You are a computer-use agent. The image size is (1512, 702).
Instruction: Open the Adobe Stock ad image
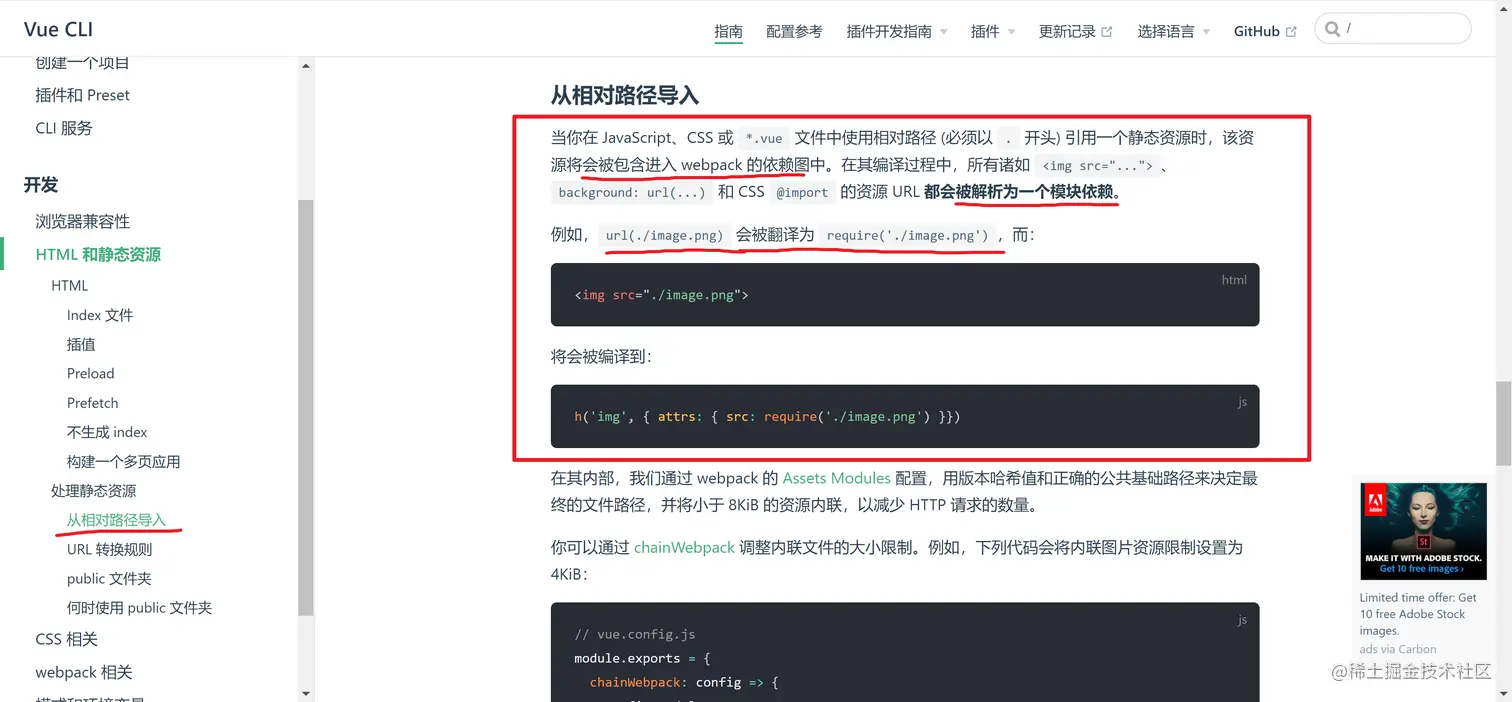tap(1425, 532)
